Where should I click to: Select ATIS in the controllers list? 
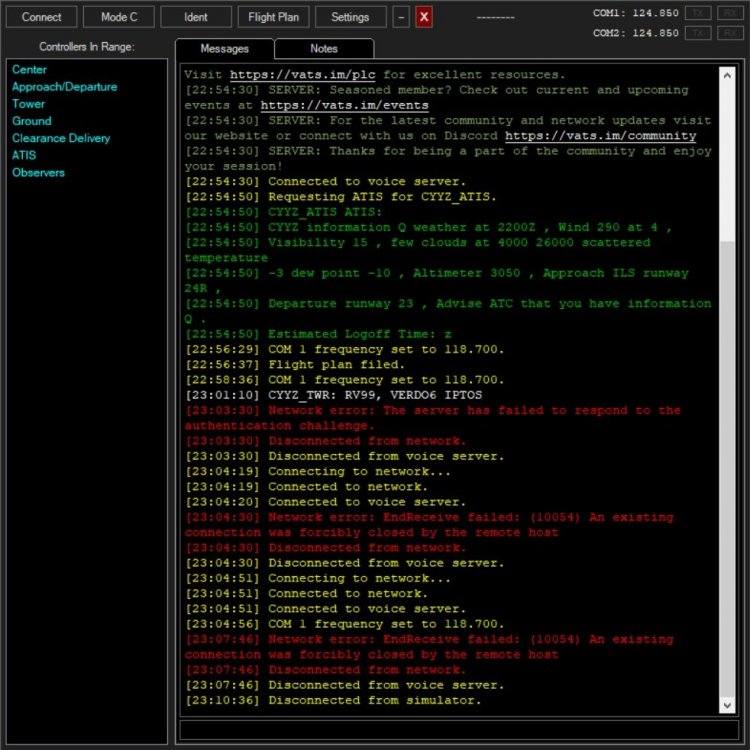click(23, 155)
